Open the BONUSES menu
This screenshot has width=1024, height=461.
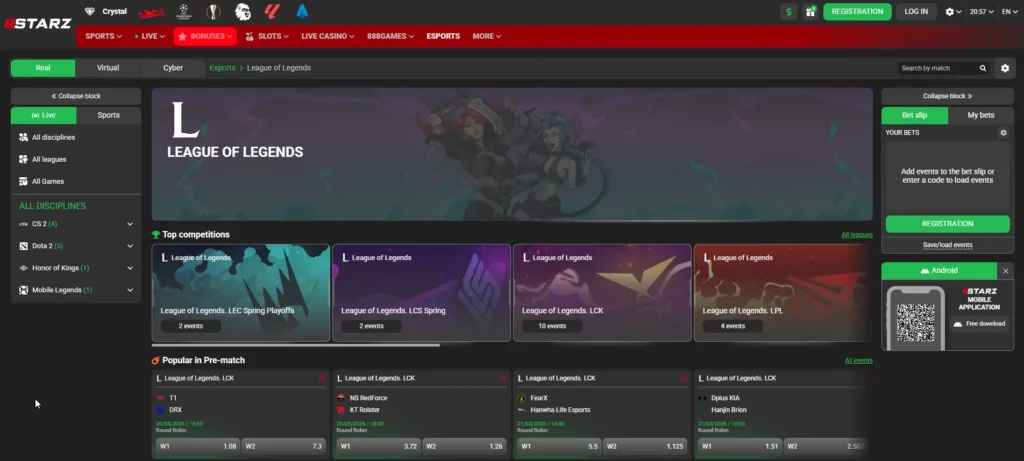[x=205, y=37]
